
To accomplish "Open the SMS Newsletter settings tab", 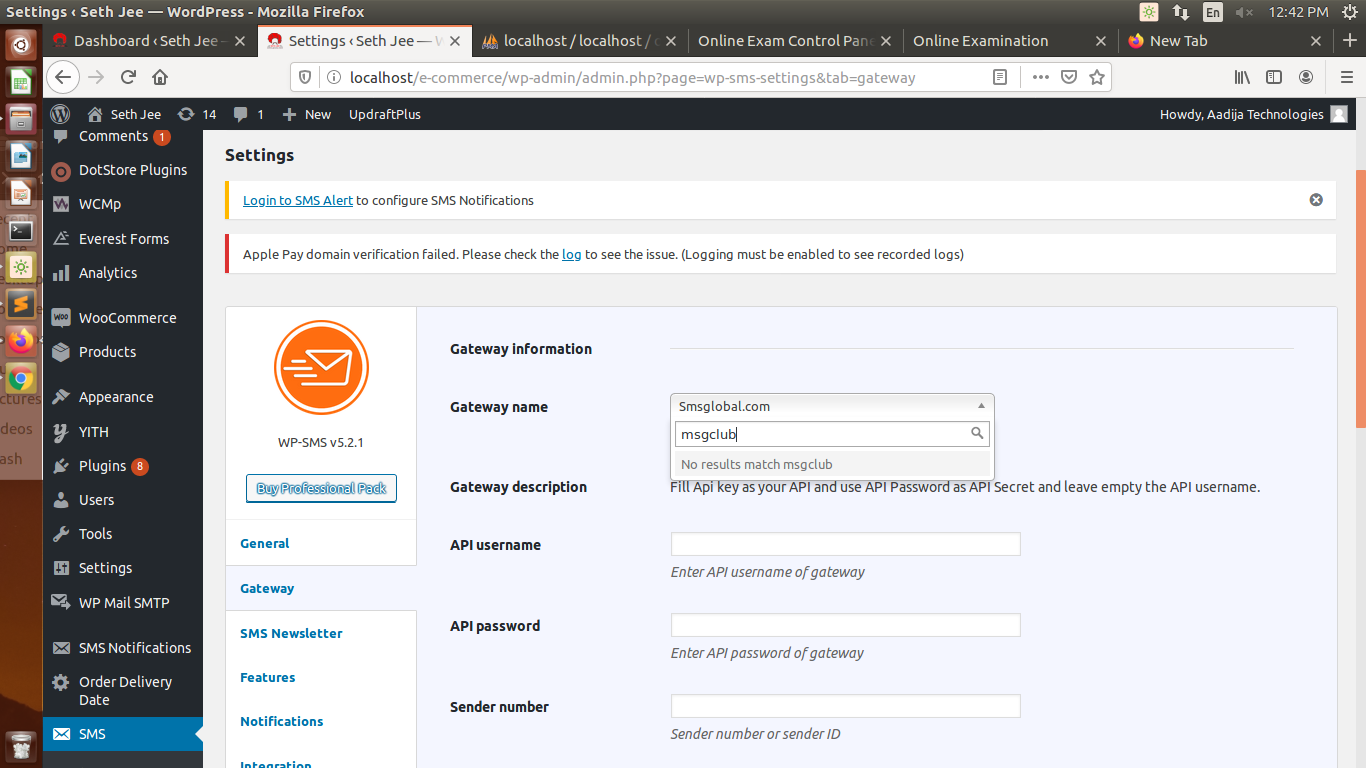I will [291, 633].
